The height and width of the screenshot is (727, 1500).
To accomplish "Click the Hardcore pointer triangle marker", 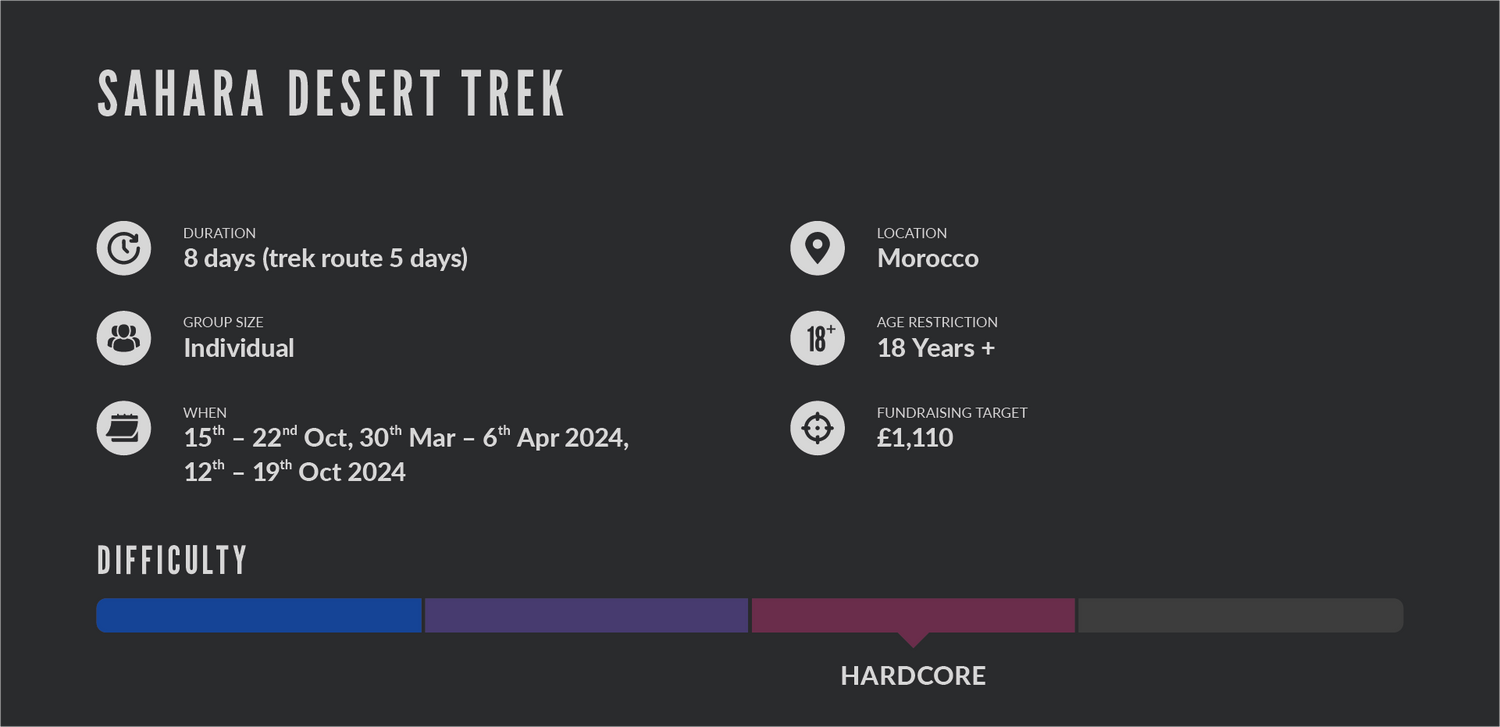I will (x=913, y=640).
